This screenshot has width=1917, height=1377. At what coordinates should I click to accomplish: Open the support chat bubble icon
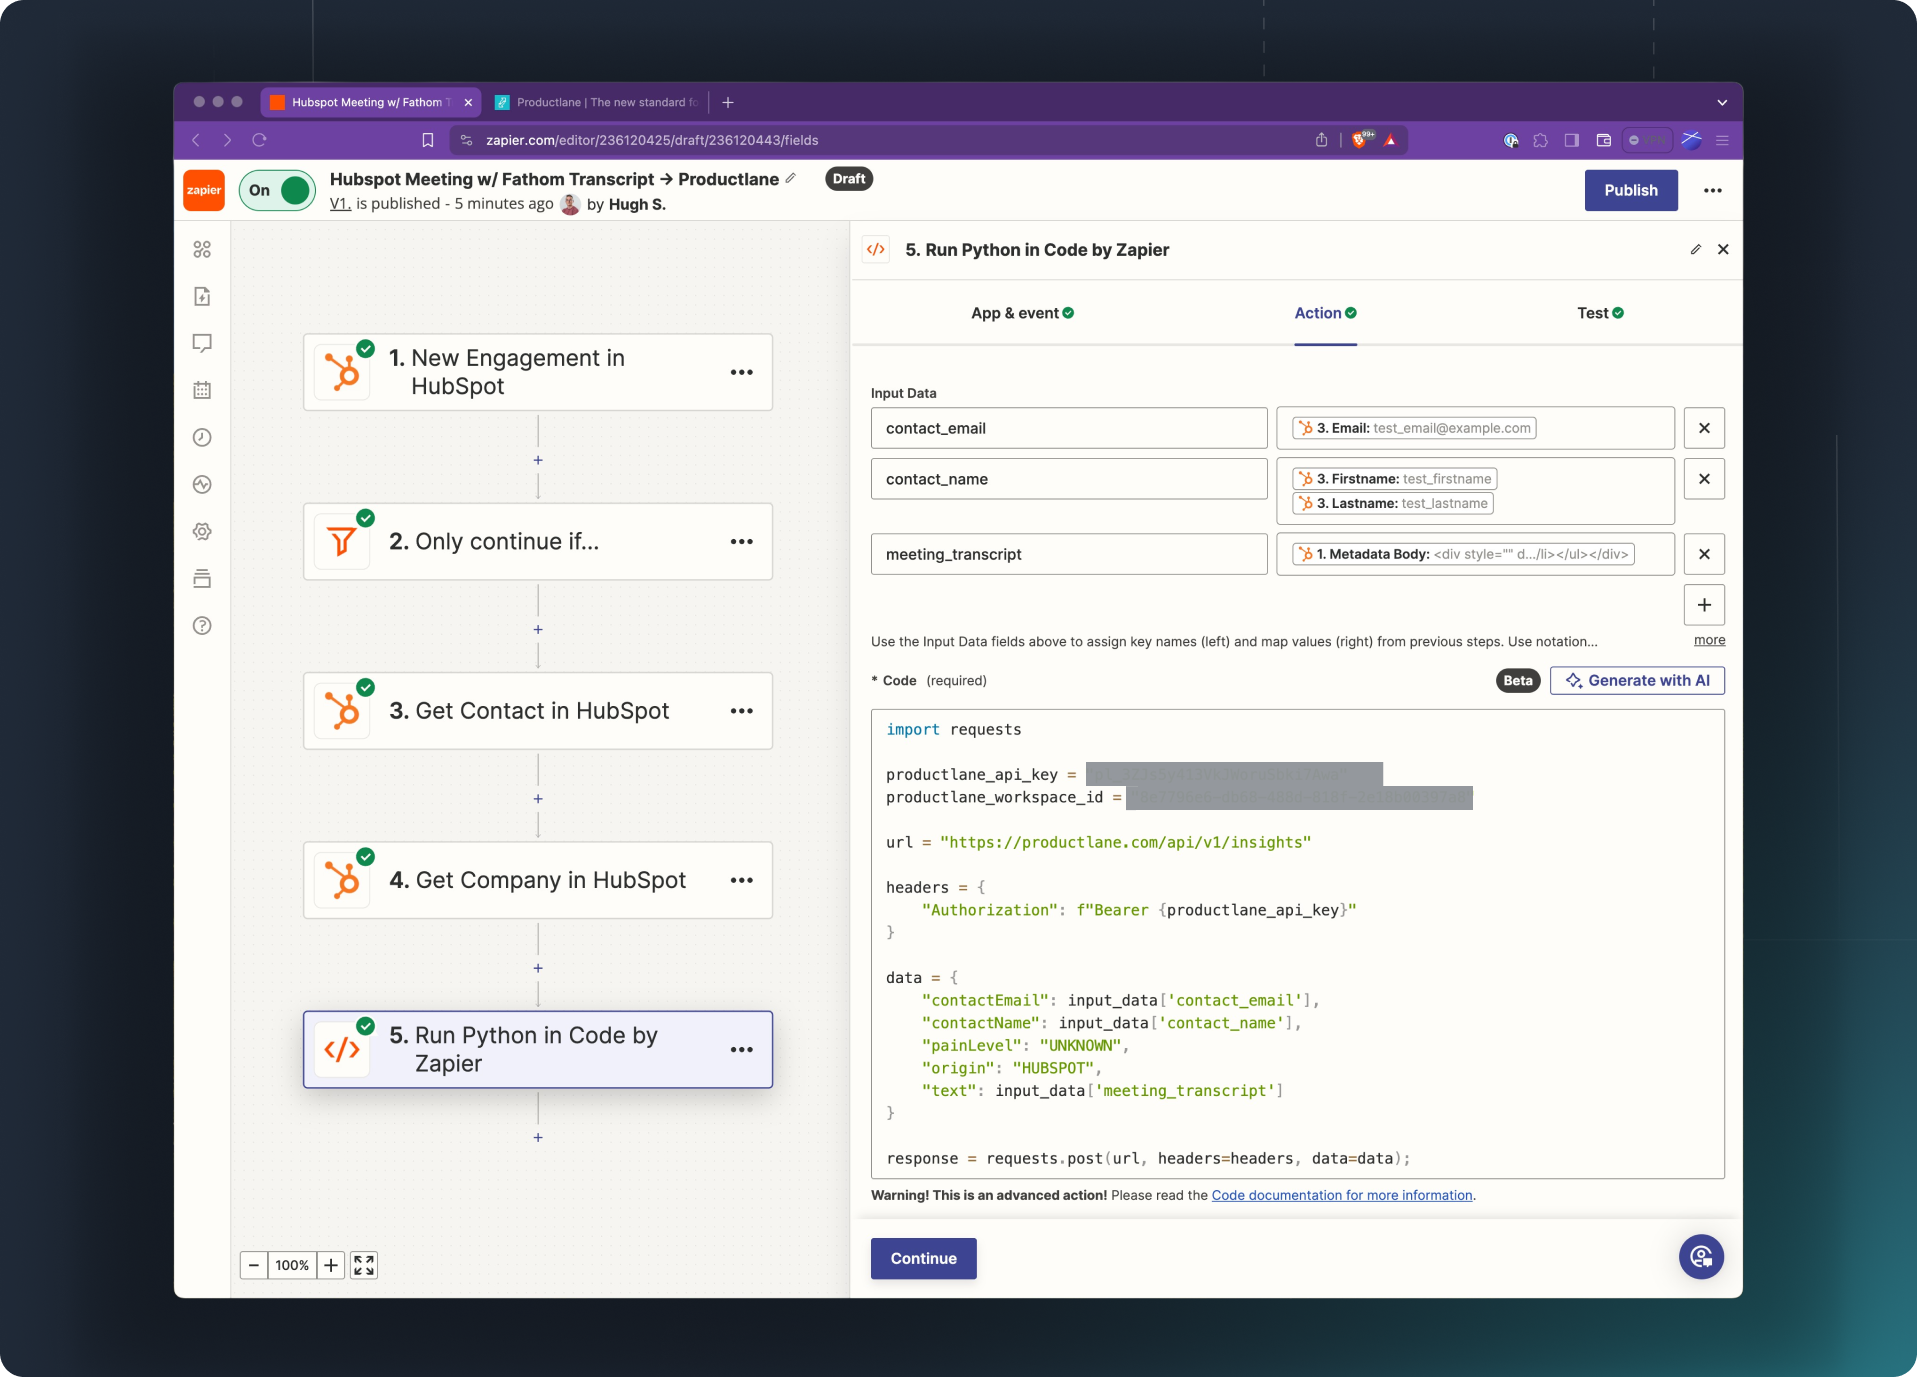coord(1701,1257)
